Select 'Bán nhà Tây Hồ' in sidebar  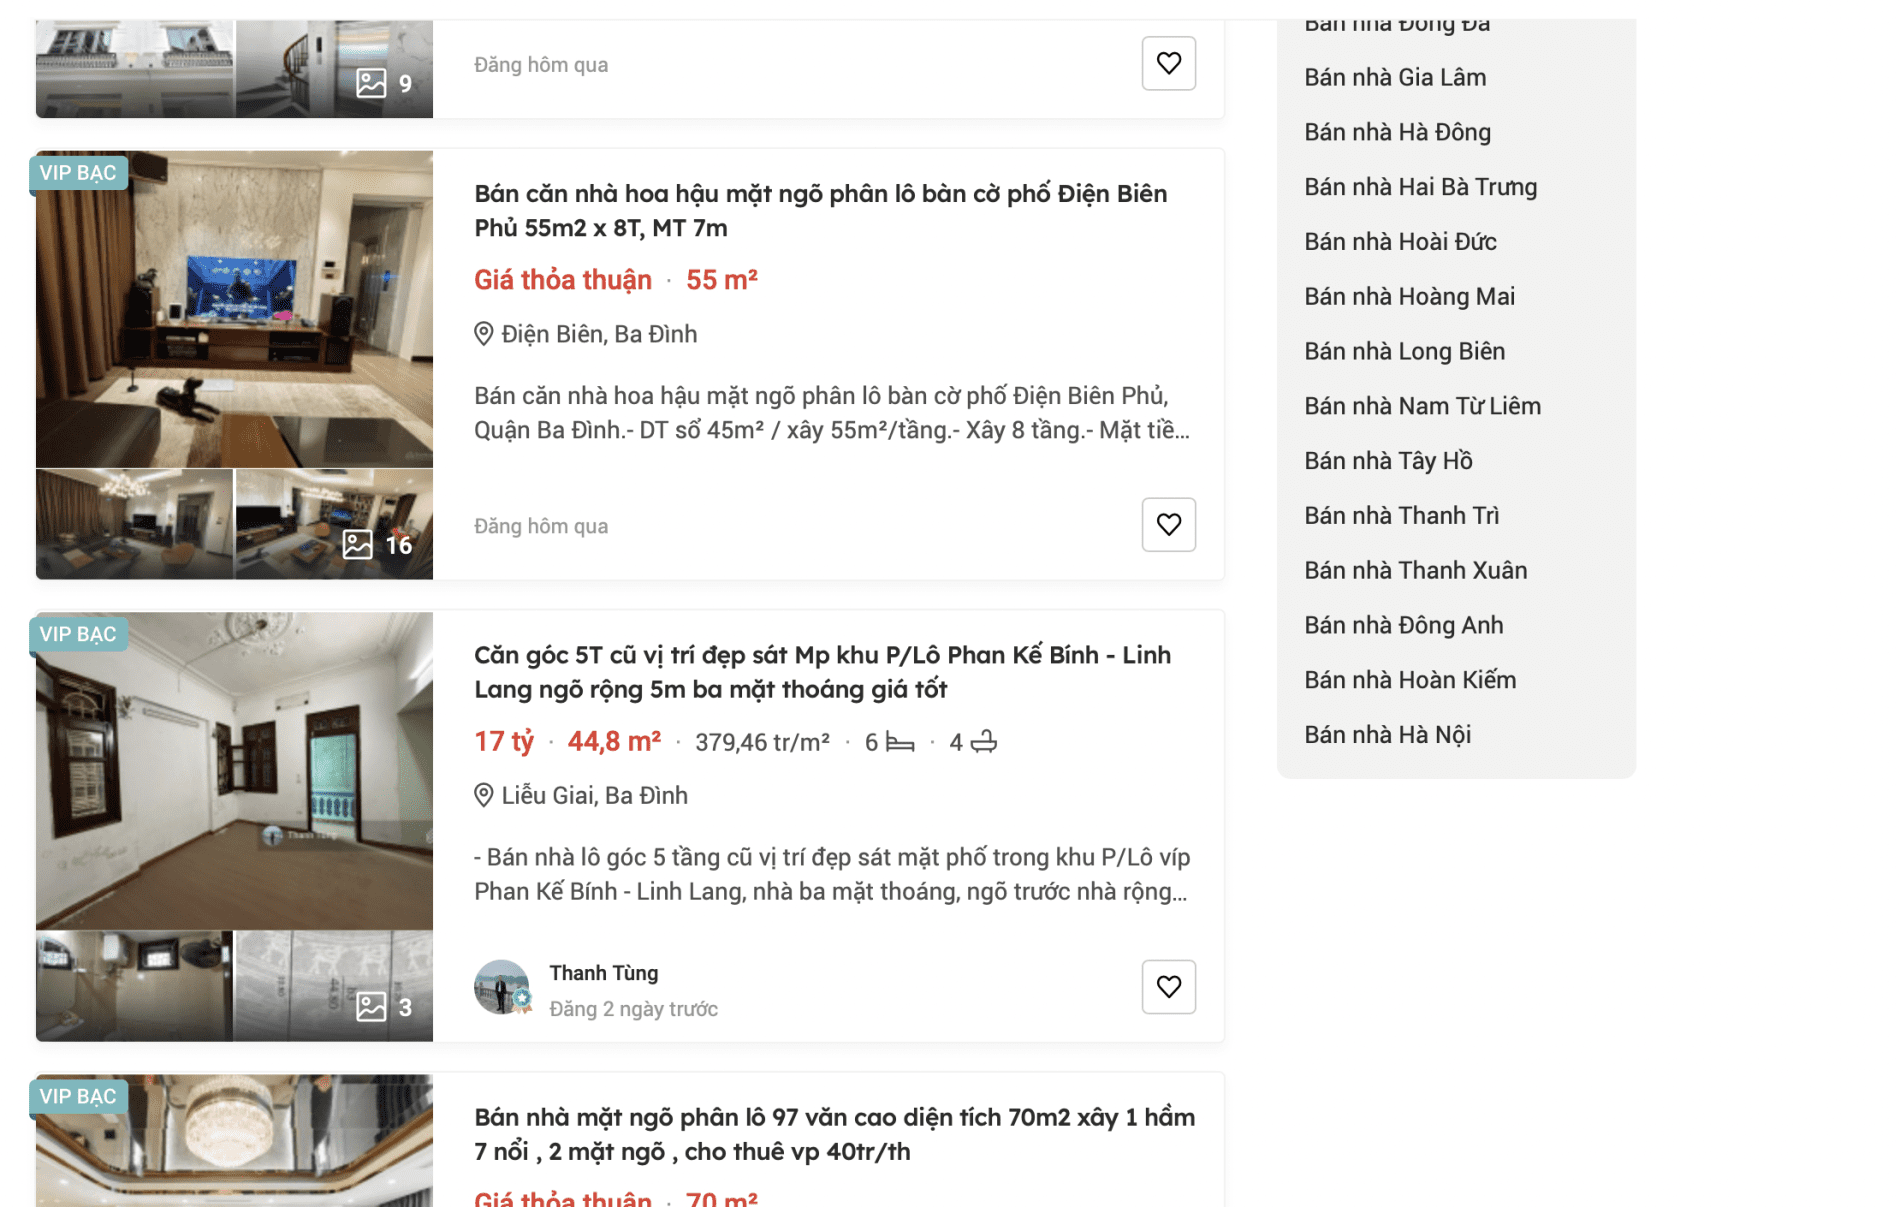1388,461
